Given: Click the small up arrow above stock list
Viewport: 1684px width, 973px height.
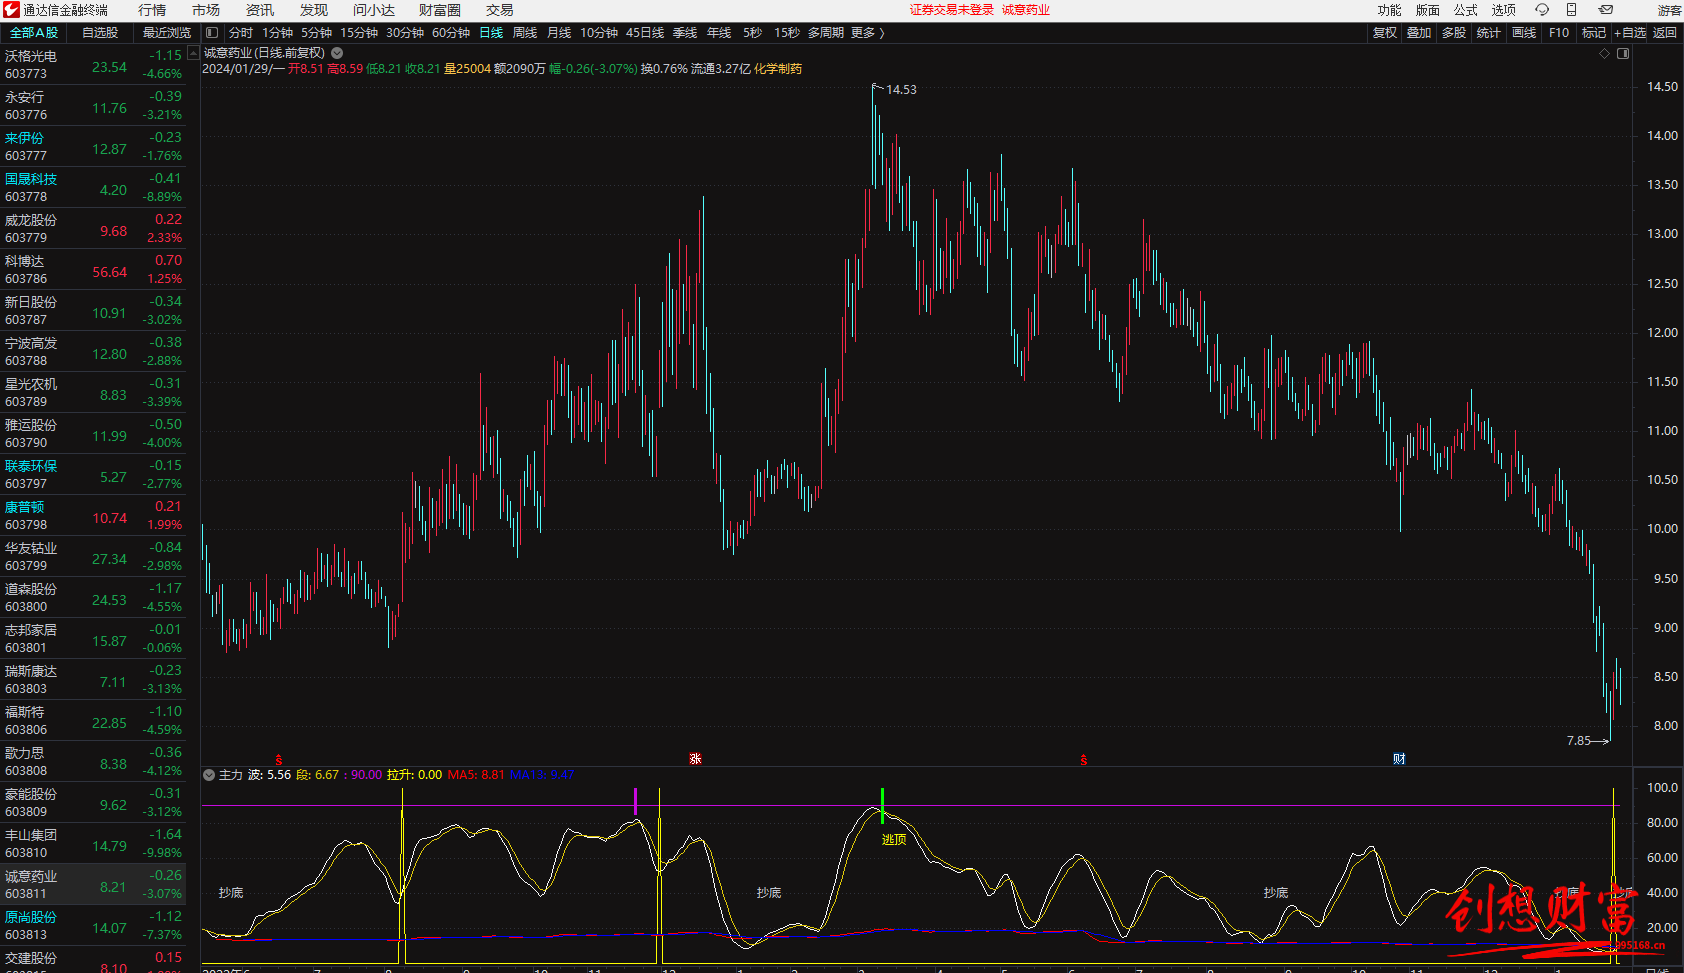Looking at the screenshot, I should [193, 53].
